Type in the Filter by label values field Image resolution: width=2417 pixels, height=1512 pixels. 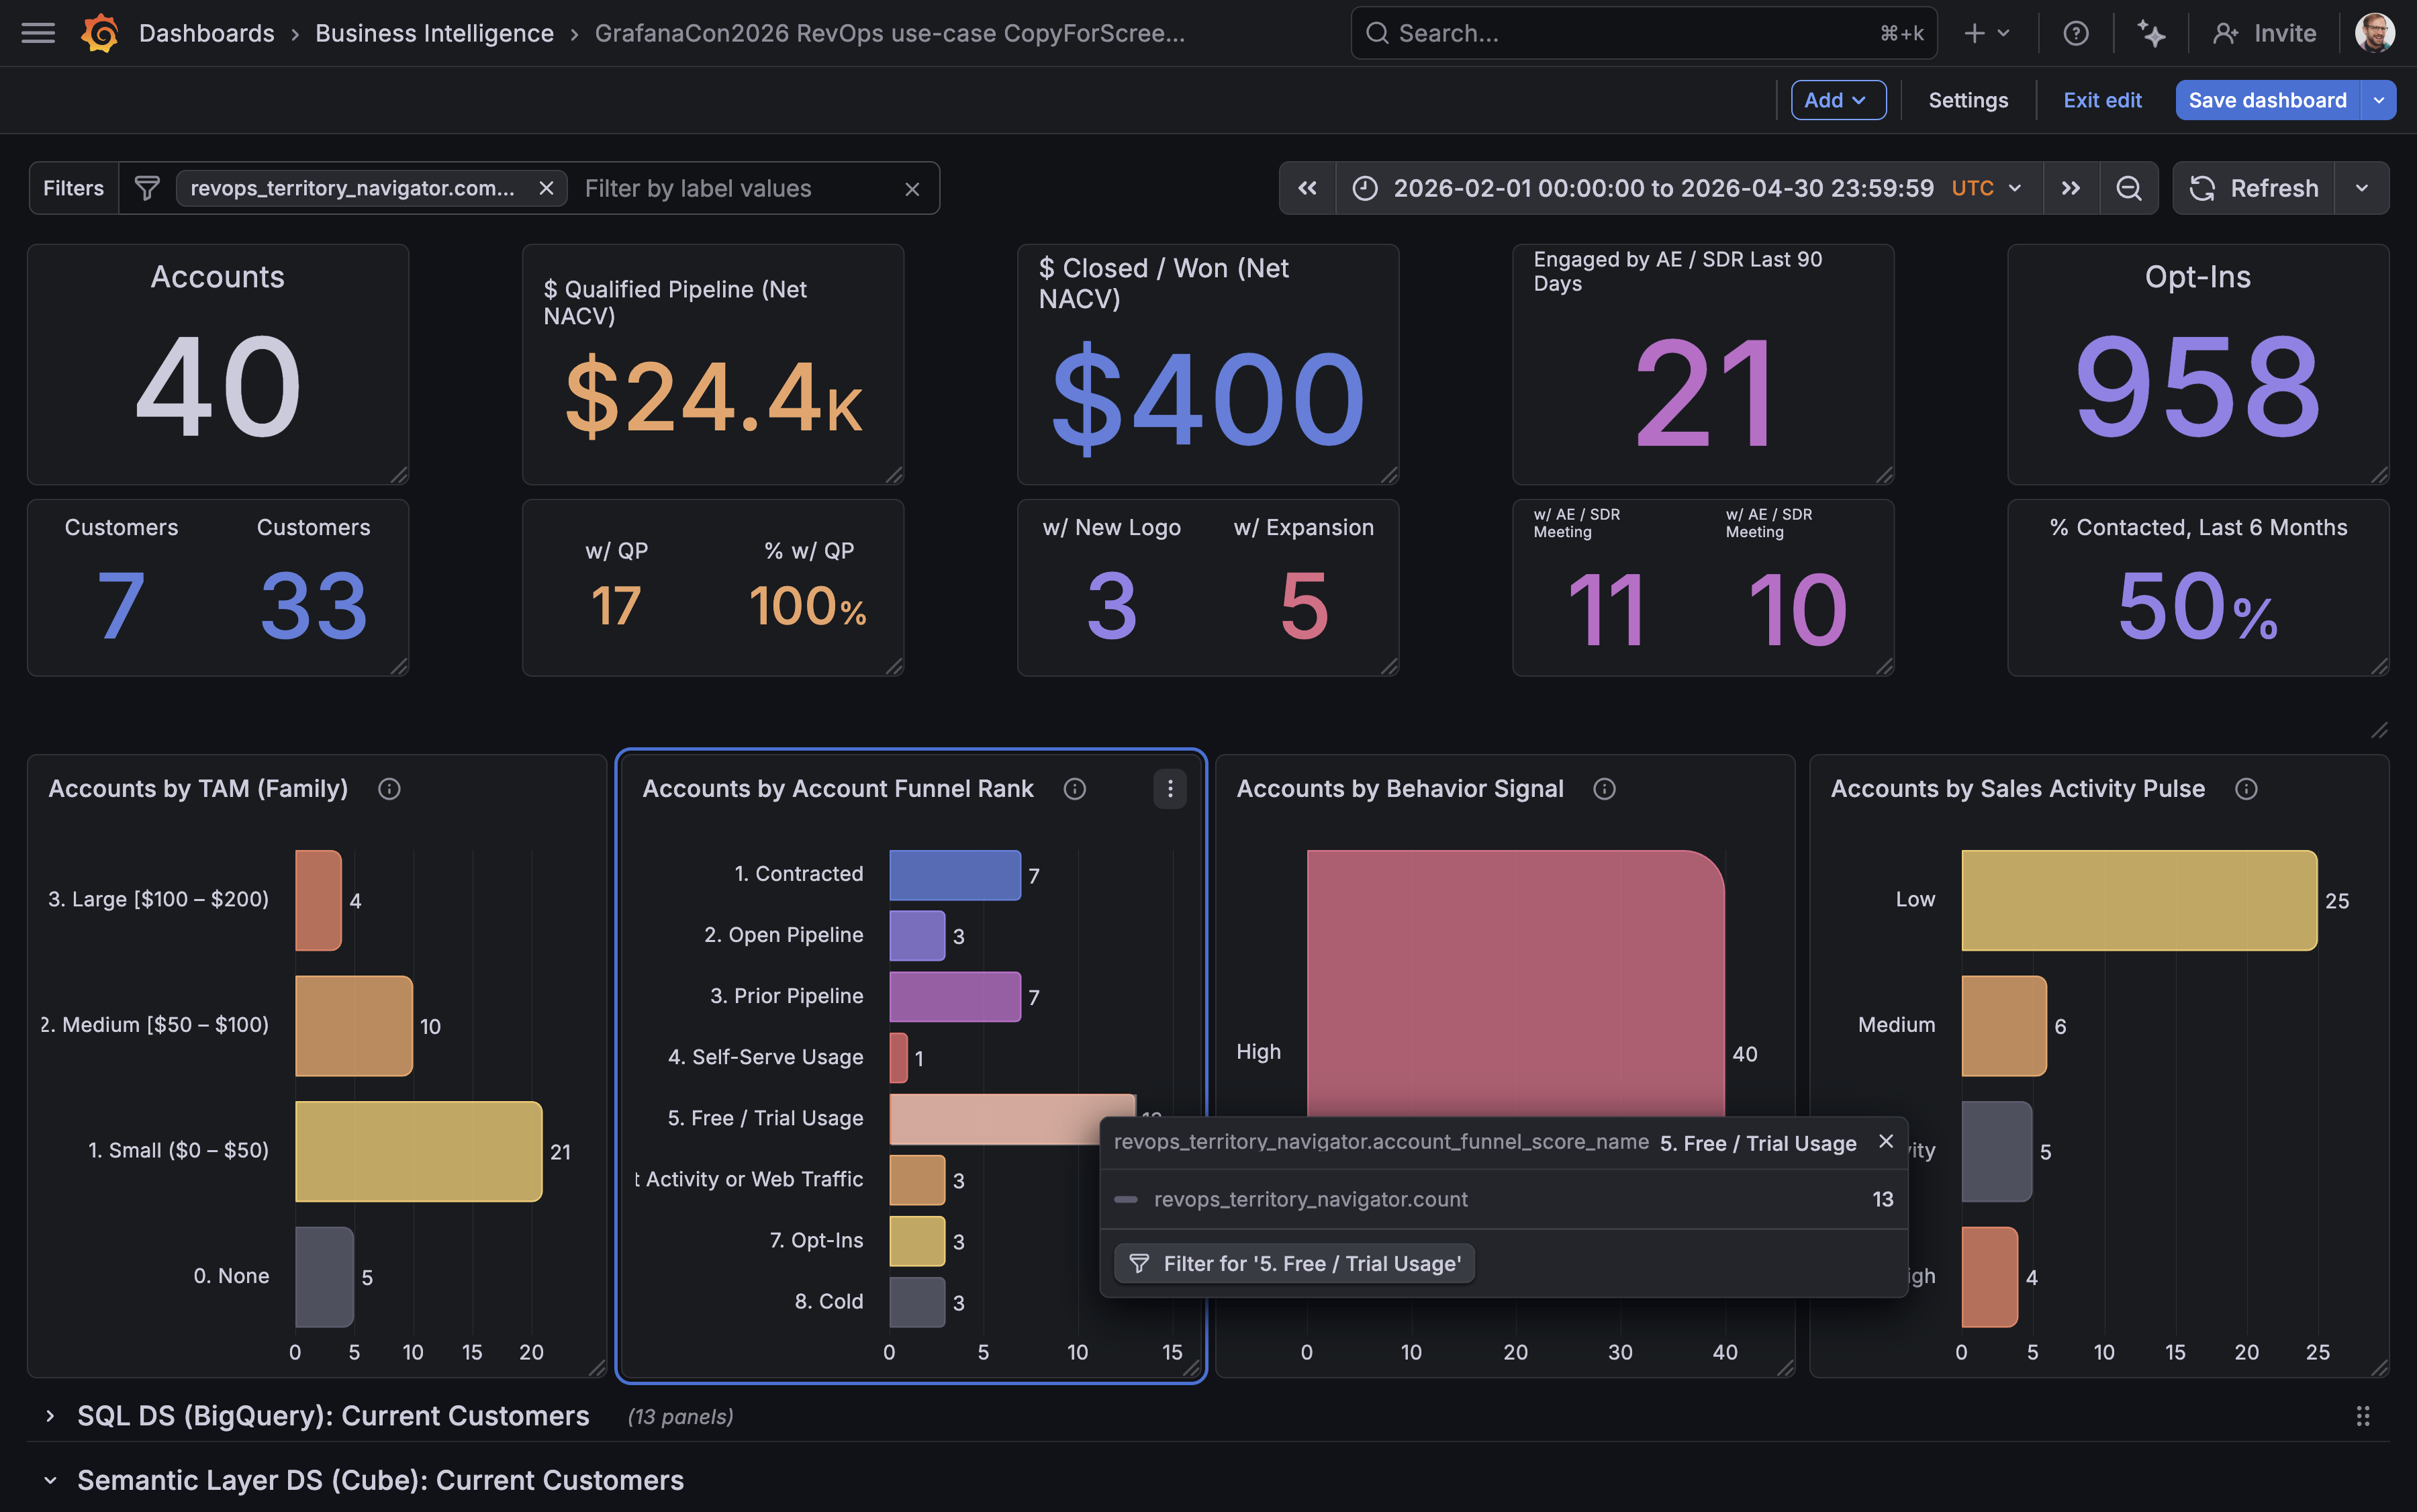[x=720, y=188]
